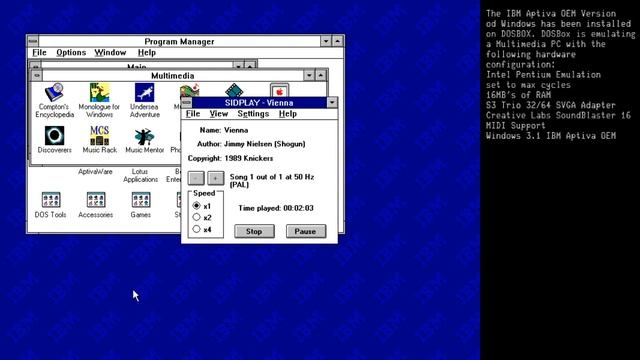This screenshot has height=360, width=640.
Task: Click the SIDPLAY - Vienna title bar
Action: (259, 103)
